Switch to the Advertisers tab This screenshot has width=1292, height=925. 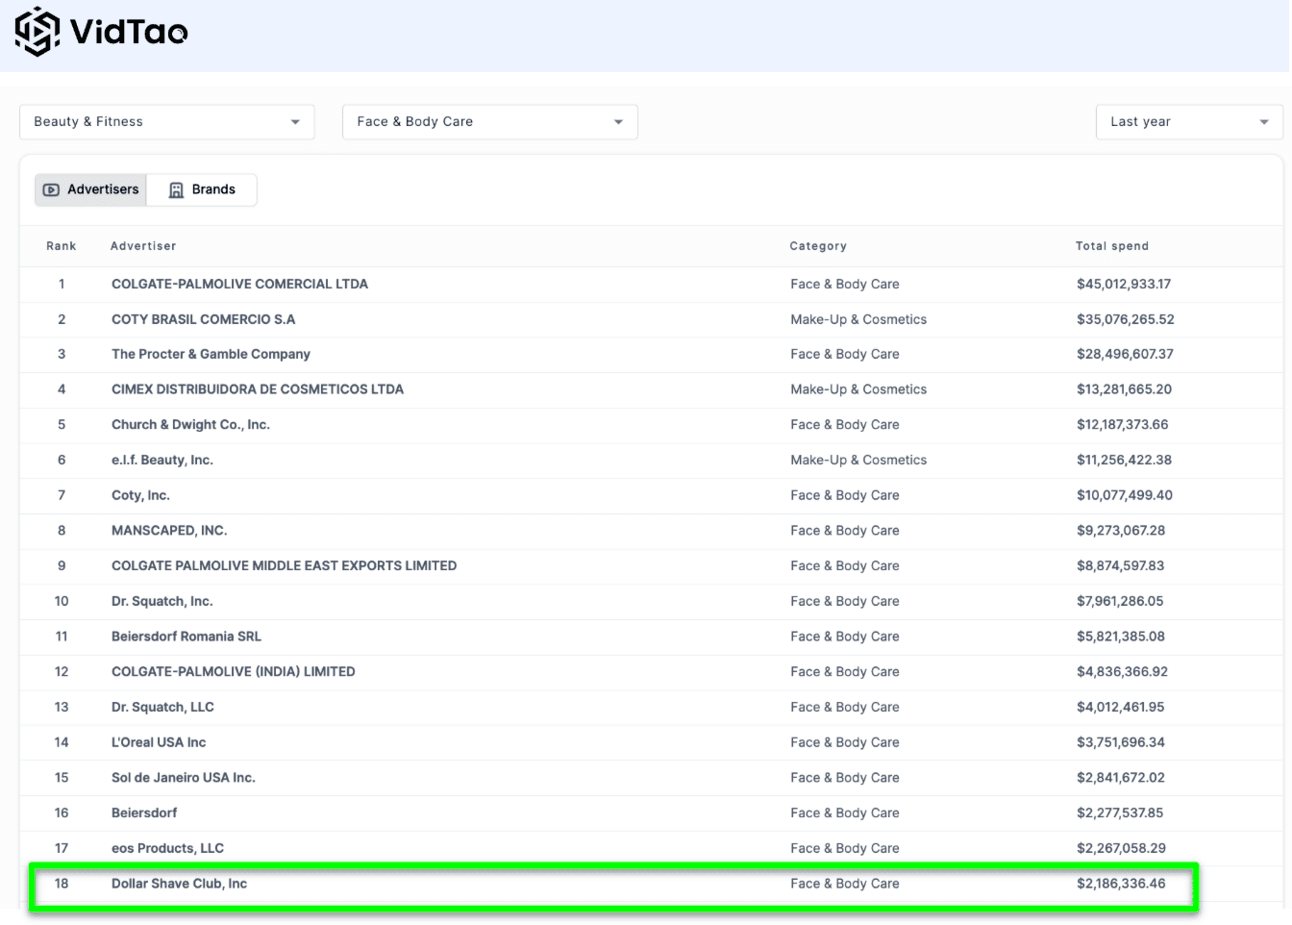point(91,190)
